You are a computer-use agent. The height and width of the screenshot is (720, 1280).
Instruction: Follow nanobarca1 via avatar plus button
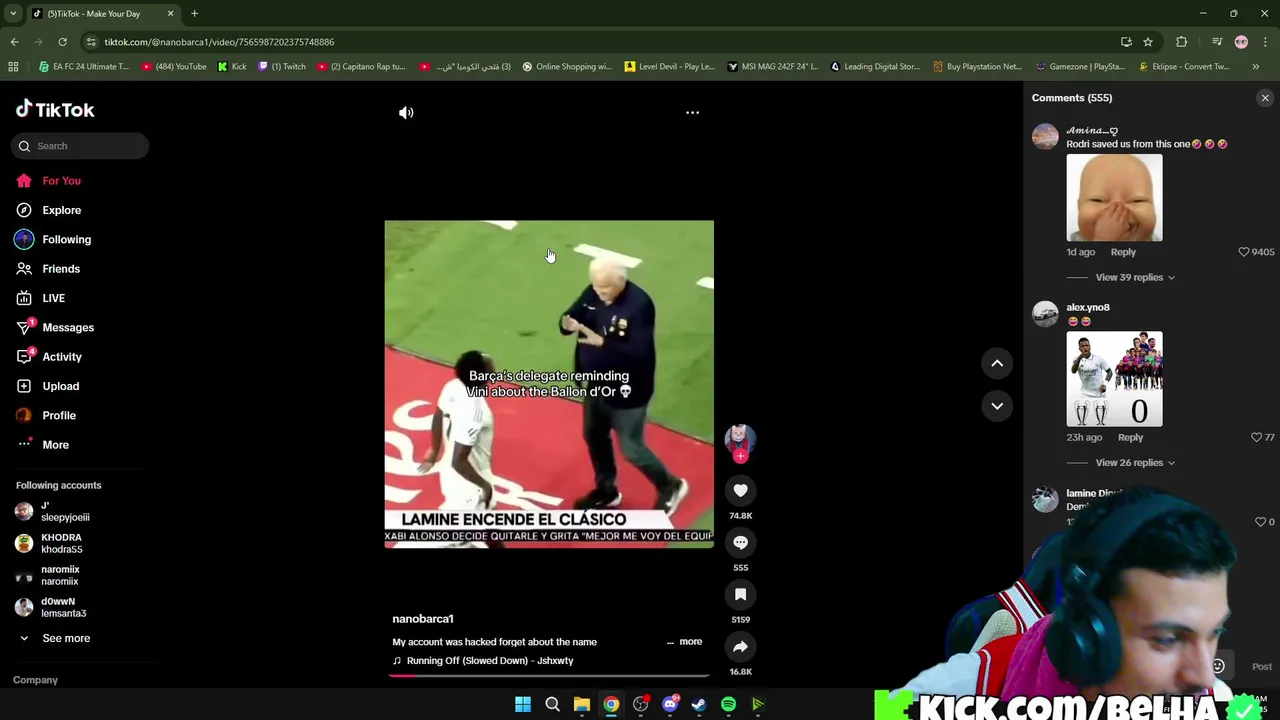click(x=740, y=456)
